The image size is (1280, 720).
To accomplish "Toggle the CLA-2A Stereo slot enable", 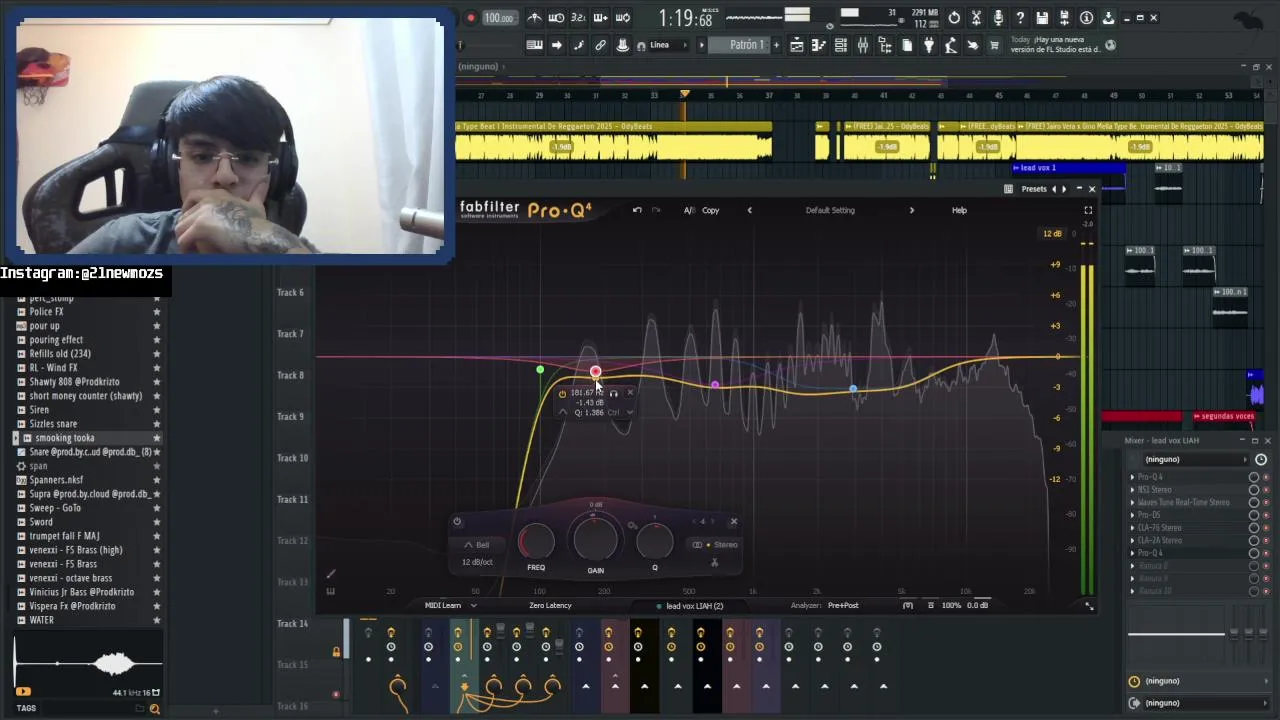I will click(x=1254, y=541).
